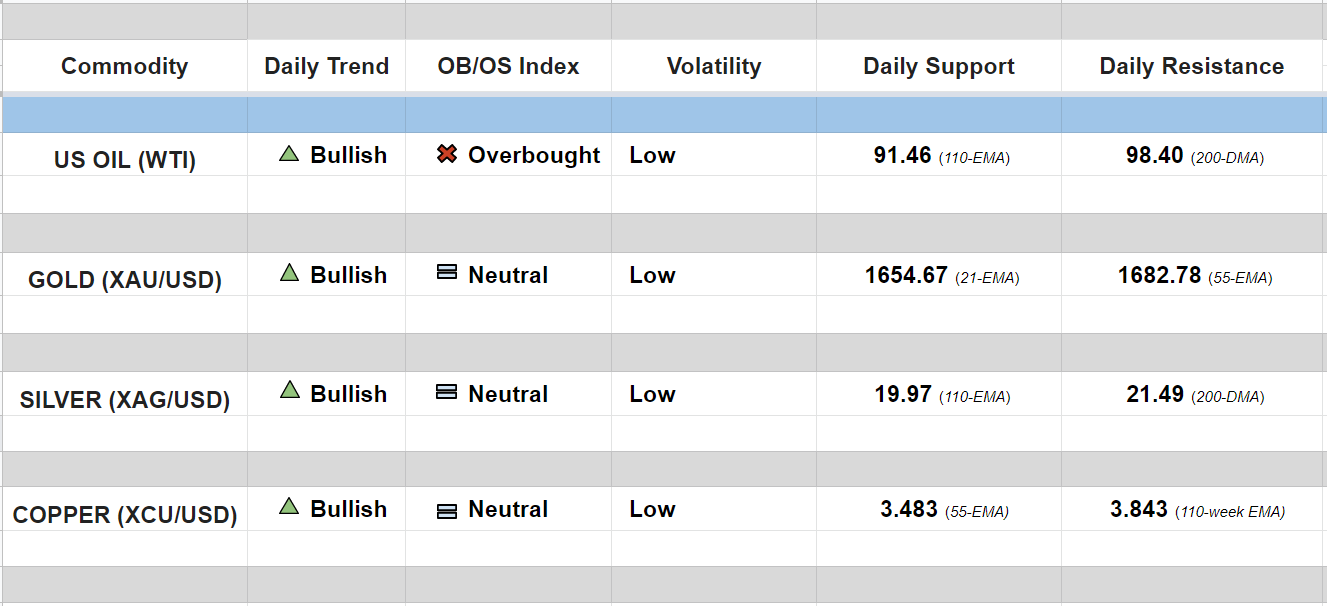Select the 1654.67 gold support value
Image resolution: width=1327 pixels, height=606 pixels.
pyautogui.click(x=906, y=275)
